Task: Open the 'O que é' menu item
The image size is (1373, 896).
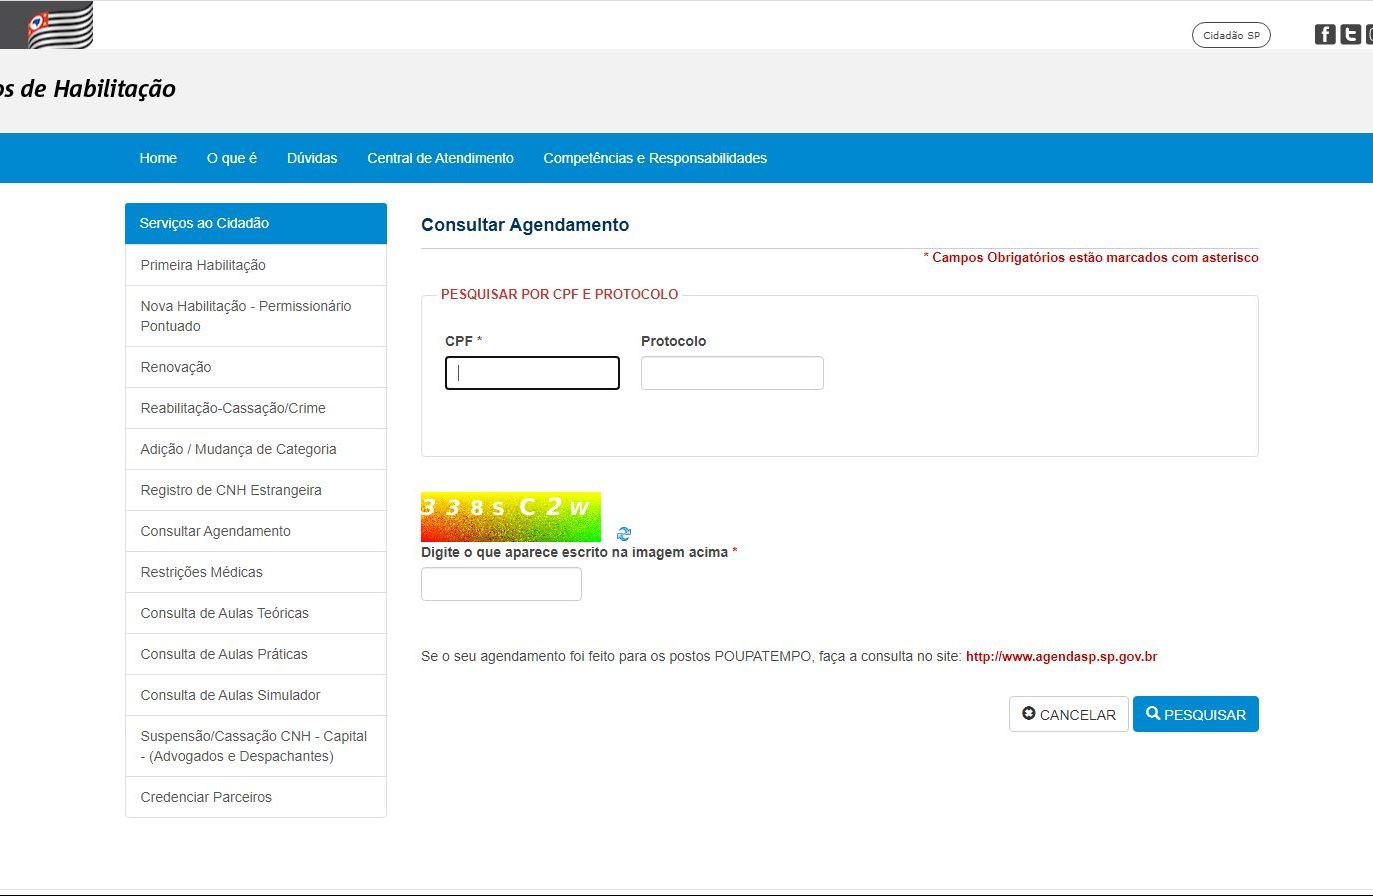Action: tap(232, 158)
